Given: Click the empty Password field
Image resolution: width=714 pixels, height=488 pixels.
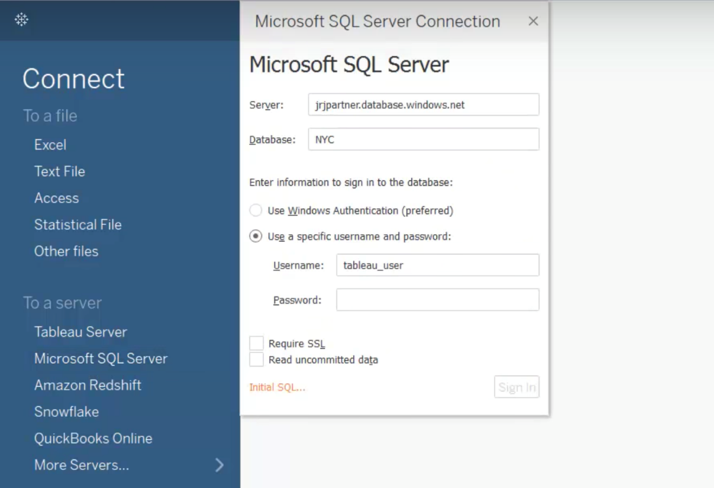Looking at the screenshot, I should pyautogui.click(x=438, y=300).
